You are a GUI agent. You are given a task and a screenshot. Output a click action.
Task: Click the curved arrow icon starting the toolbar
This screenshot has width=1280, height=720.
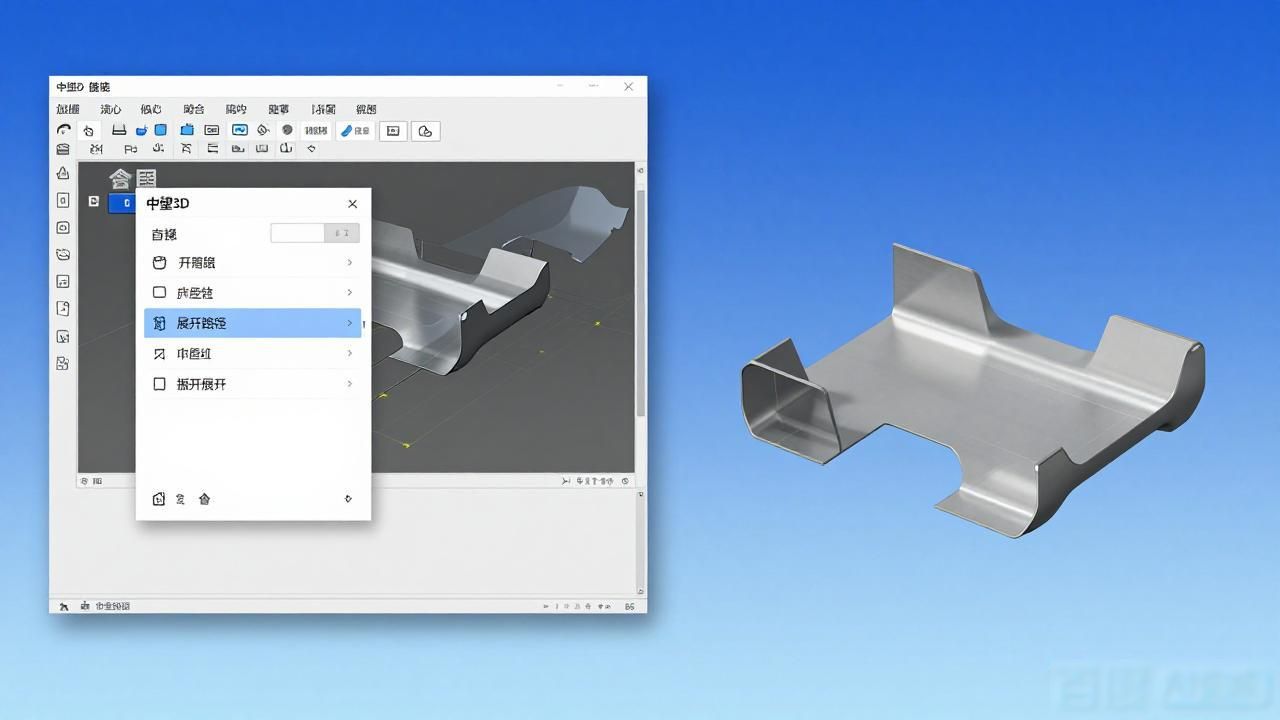pos(64,130)
